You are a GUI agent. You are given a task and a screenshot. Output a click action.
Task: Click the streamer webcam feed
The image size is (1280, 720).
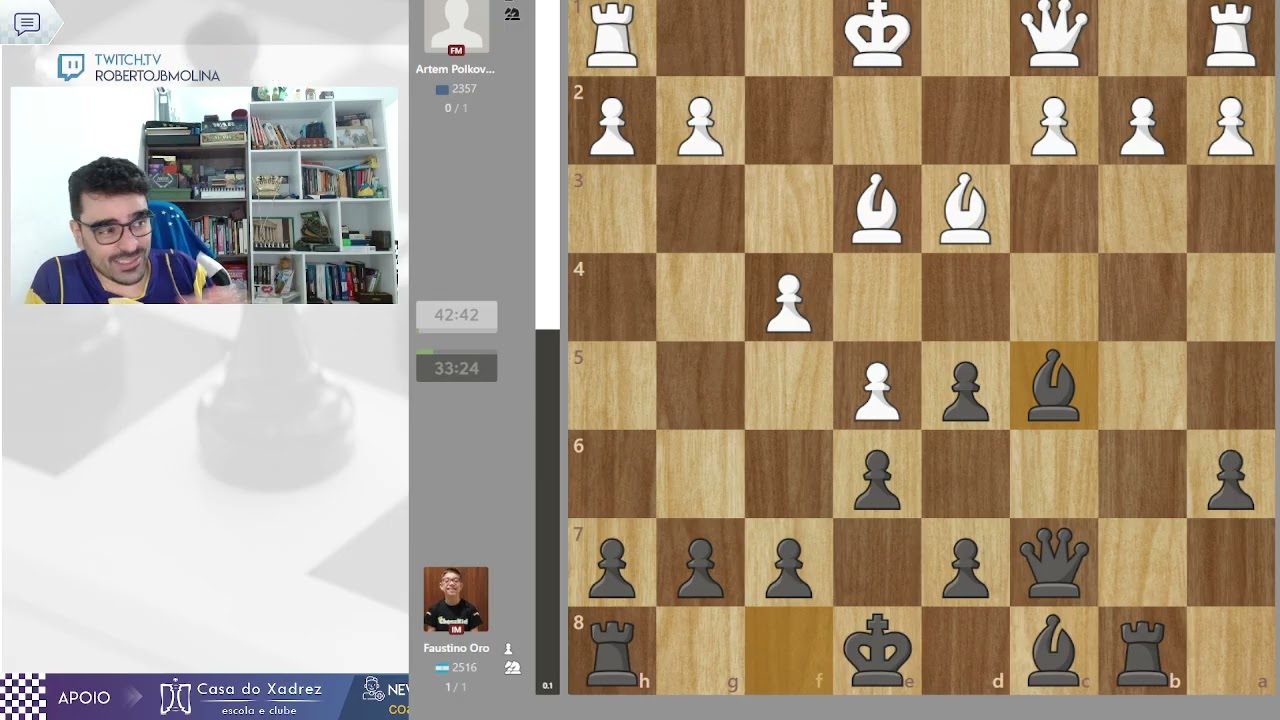[204, 195]
